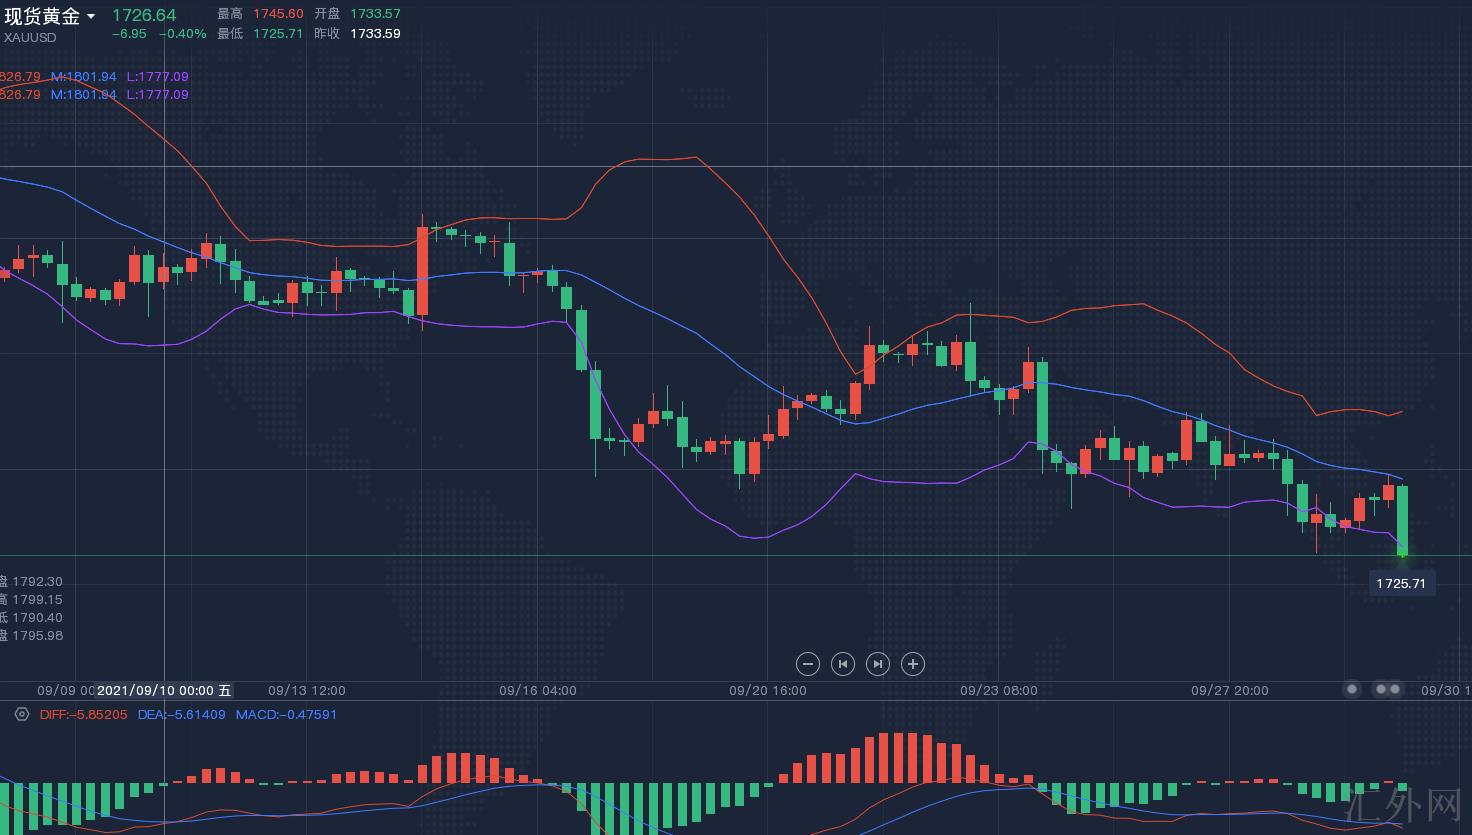The height and width of the screenshot is (835, 1472).
Task: Jump to previous candle with skip-back icon
Action: point(843,664)
